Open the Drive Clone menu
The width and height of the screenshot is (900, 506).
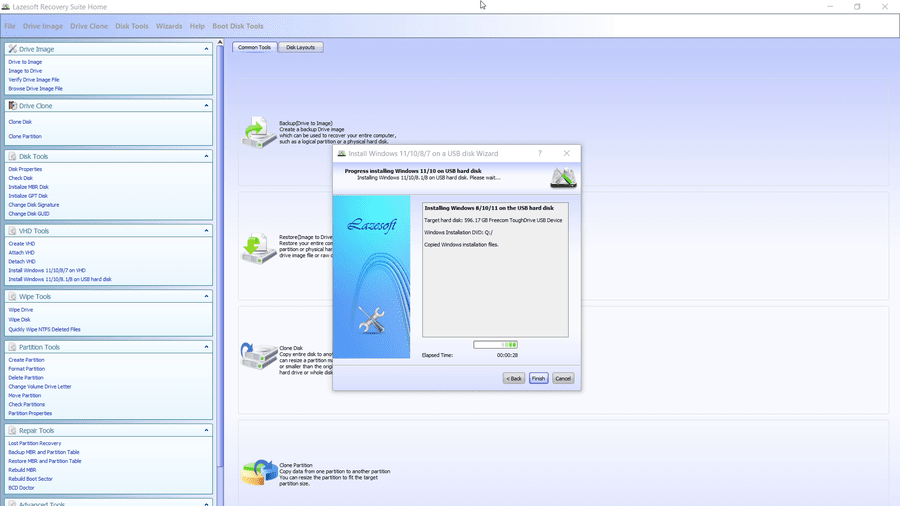pyautogui.click(x=89, y=26)
